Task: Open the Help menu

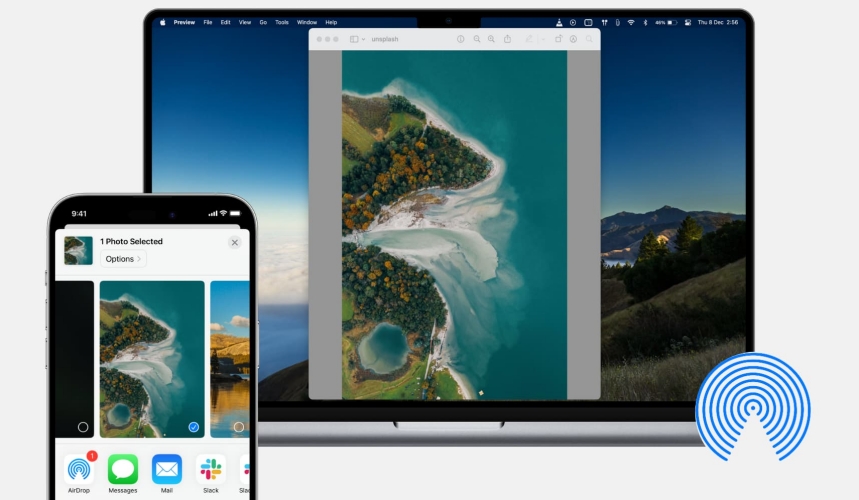Action: (331, 22)
